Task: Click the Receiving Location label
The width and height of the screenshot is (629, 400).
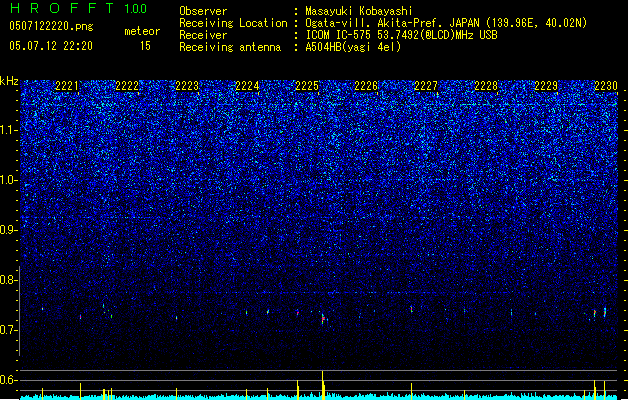Action: [x=233, y=23]
